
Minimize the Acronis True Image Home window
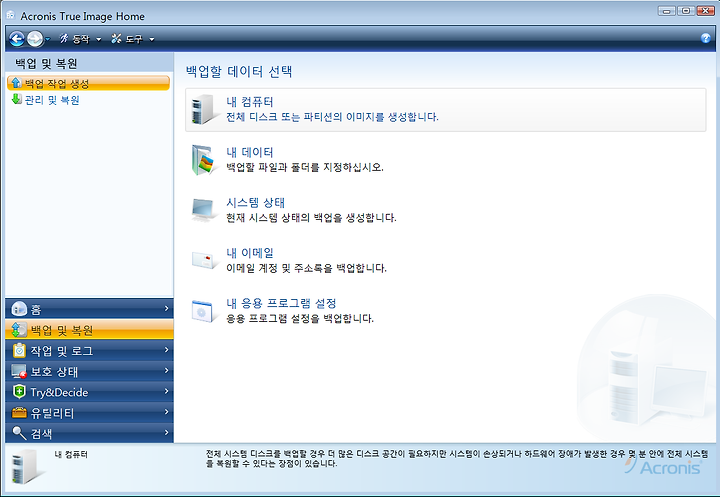pyautogui.click(x=667, y=11)
